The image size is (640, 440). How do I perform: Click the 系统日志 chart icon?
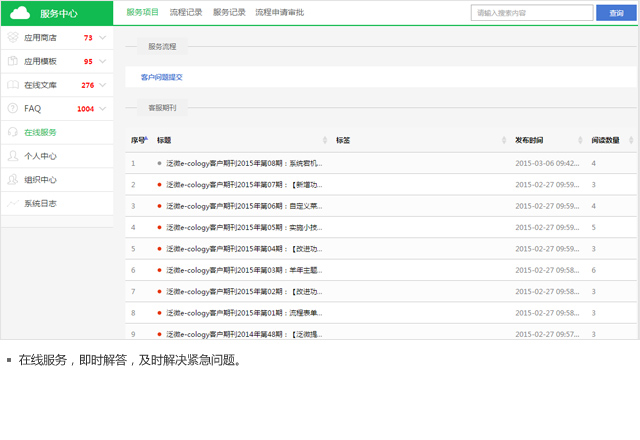point(13,203)
